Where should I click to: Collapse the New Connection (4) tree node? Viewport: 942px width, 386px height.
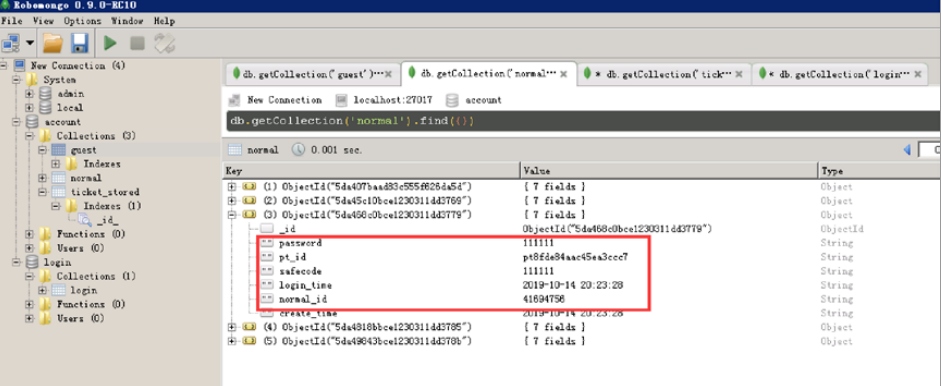(4, 65)
